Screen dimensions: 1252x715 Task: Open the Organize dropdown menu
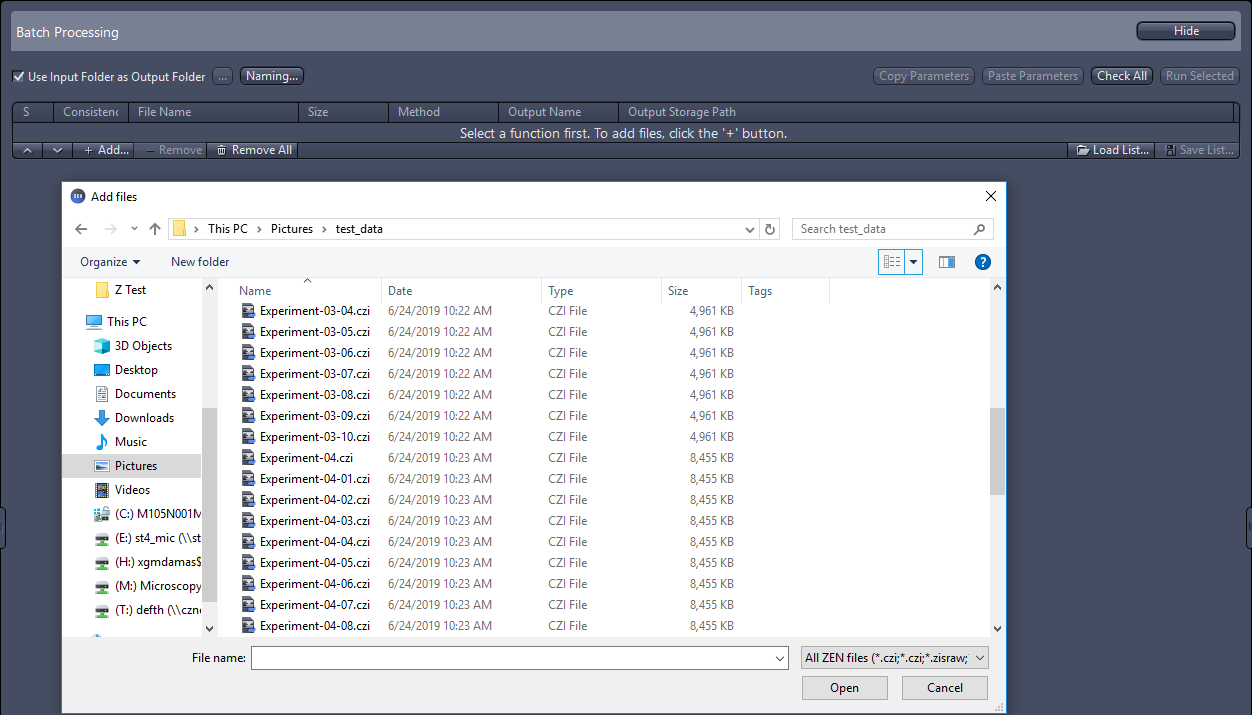pos(110,262)
